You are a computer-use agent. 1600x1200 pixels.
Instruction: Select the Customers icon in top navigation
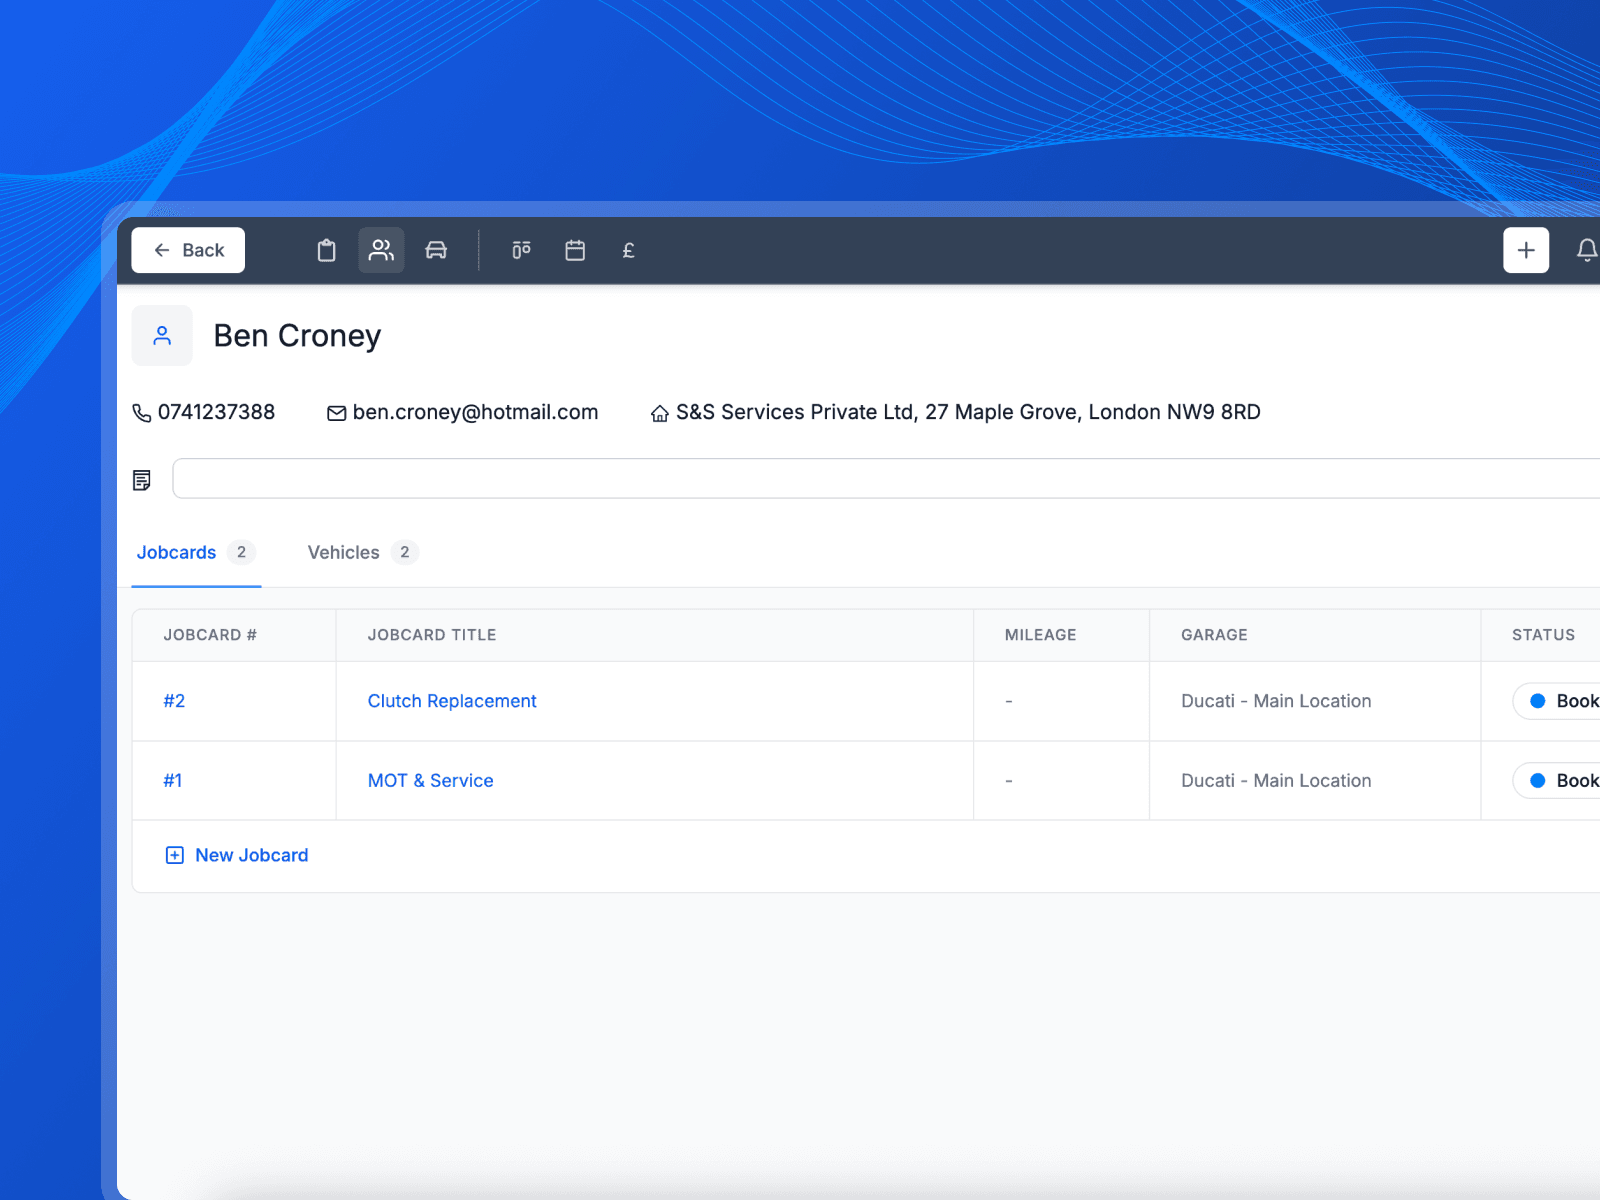click(381, 250)
